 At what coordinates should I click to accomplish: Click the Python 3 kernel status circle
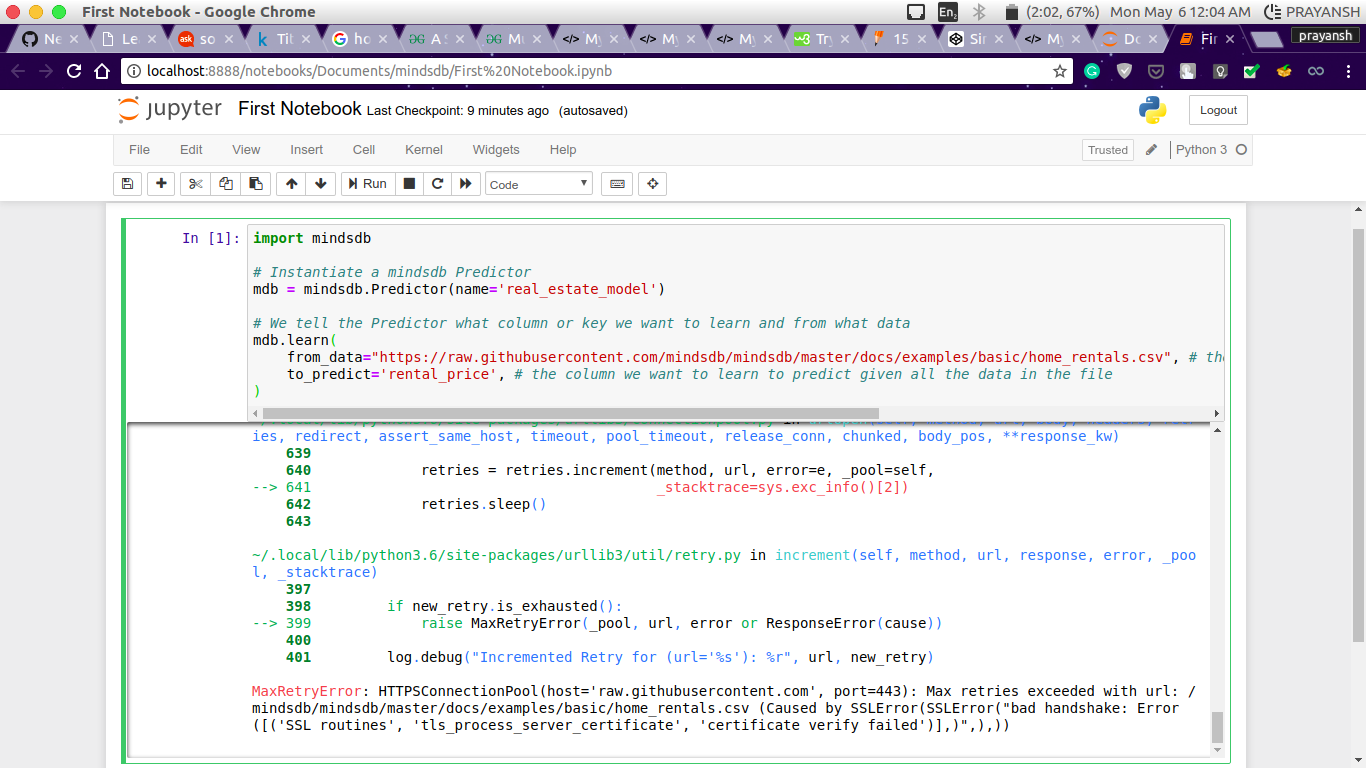point(1242,150)
